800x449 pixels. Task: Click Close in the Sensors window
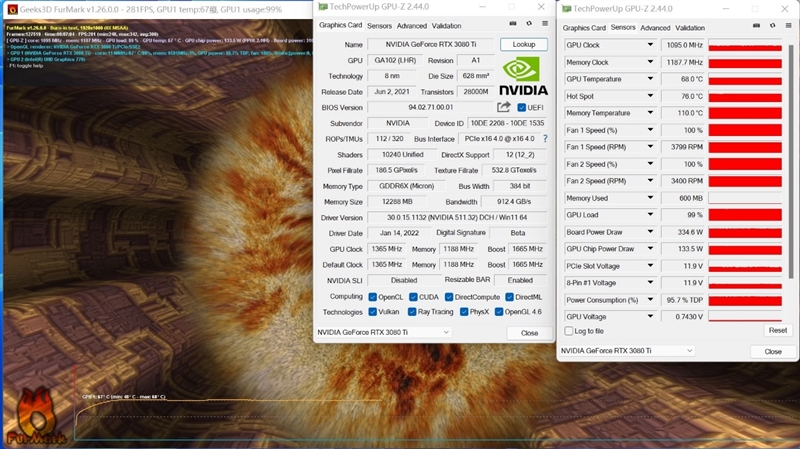(773, 352)
